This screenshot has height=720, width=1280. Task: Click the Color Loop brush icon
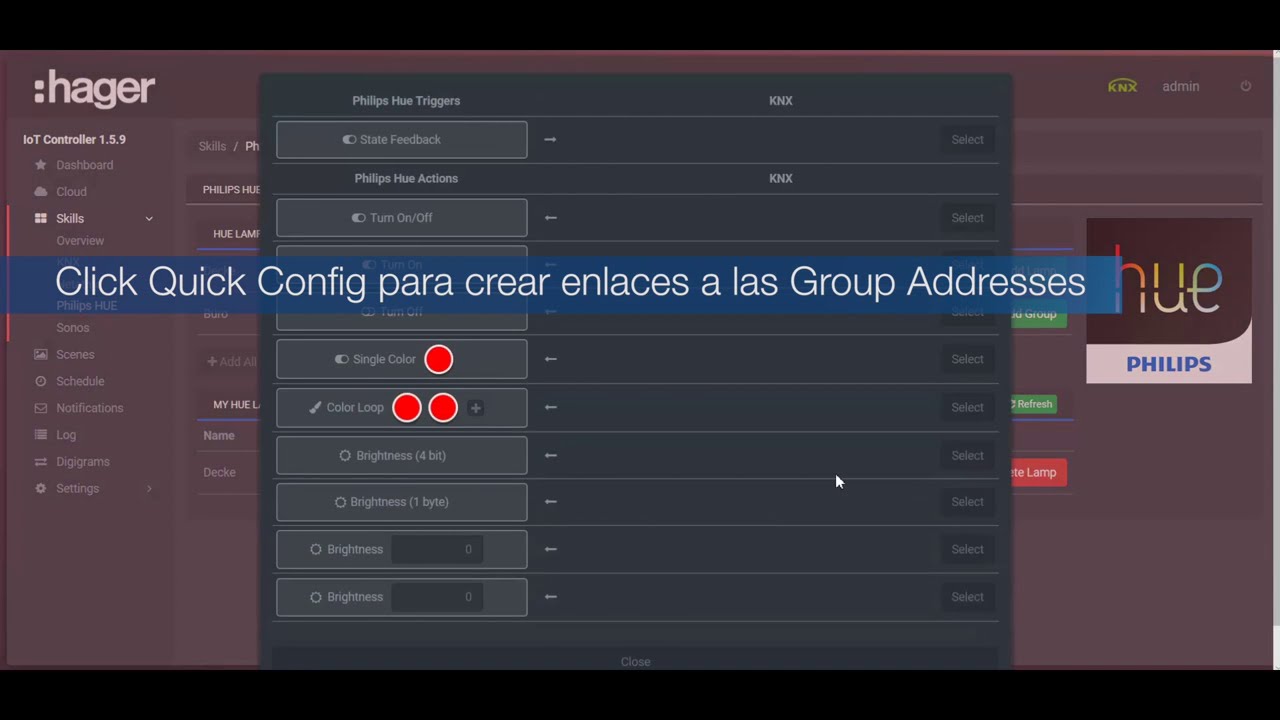[315, 408]
